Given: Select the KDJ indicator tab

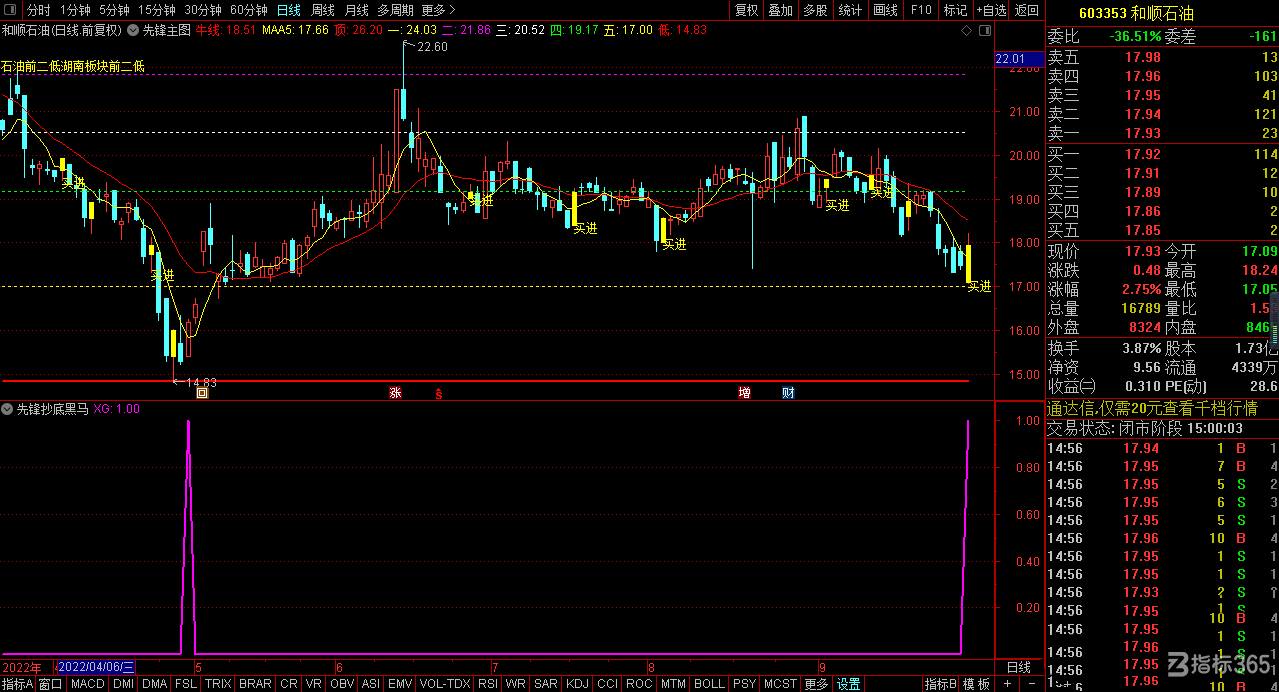Looking at the screenshot, I should tap(578, 684).
